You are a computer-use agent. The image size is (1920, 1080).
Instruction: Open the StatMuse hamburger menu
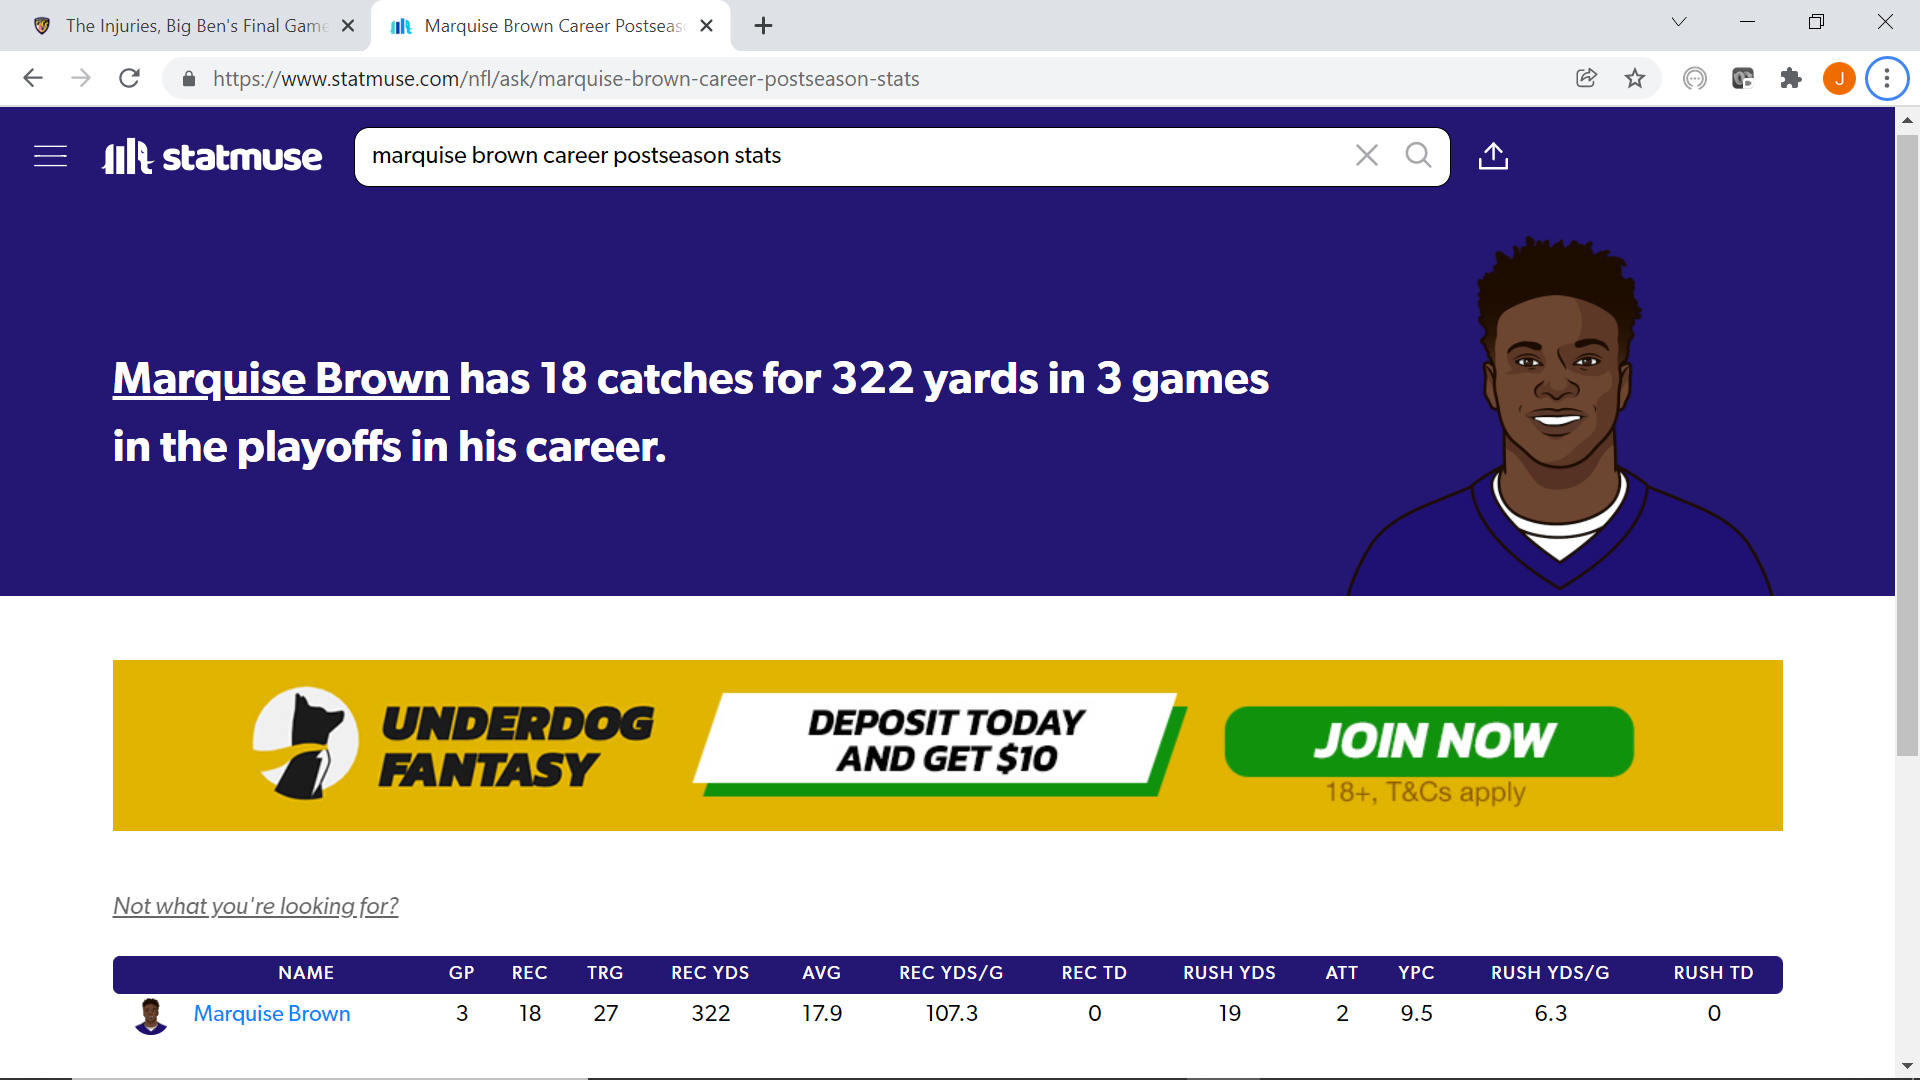[x=50, y=156]
